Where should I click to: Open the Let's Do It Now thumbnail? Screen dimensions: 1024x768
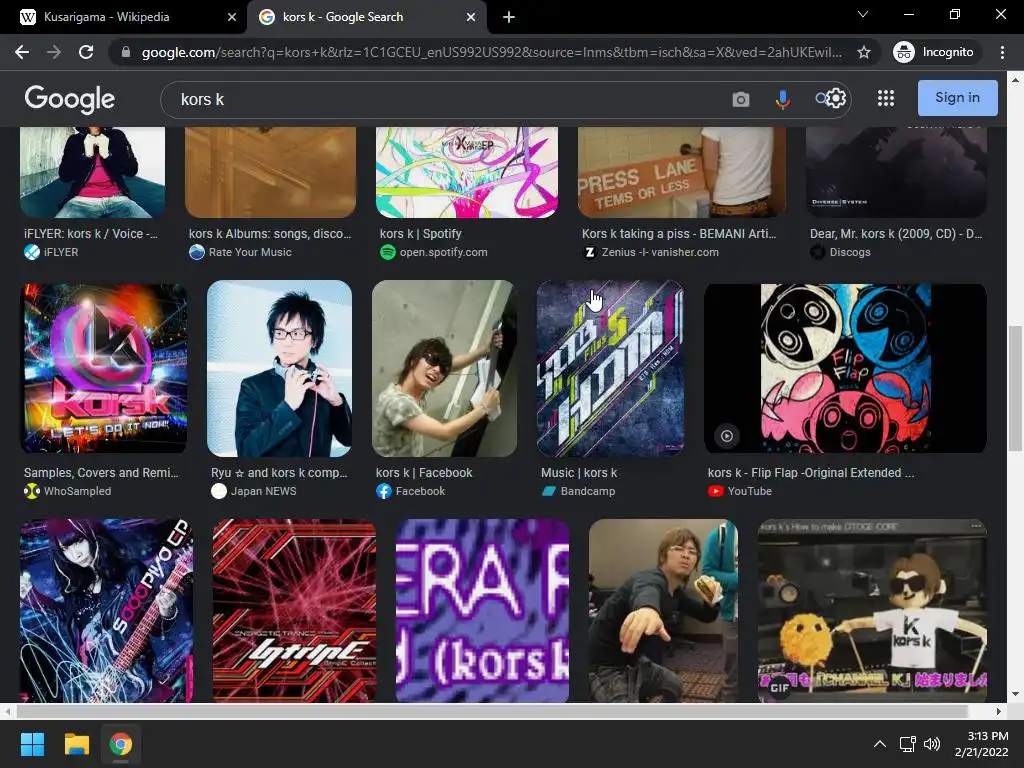coord(105,368)
